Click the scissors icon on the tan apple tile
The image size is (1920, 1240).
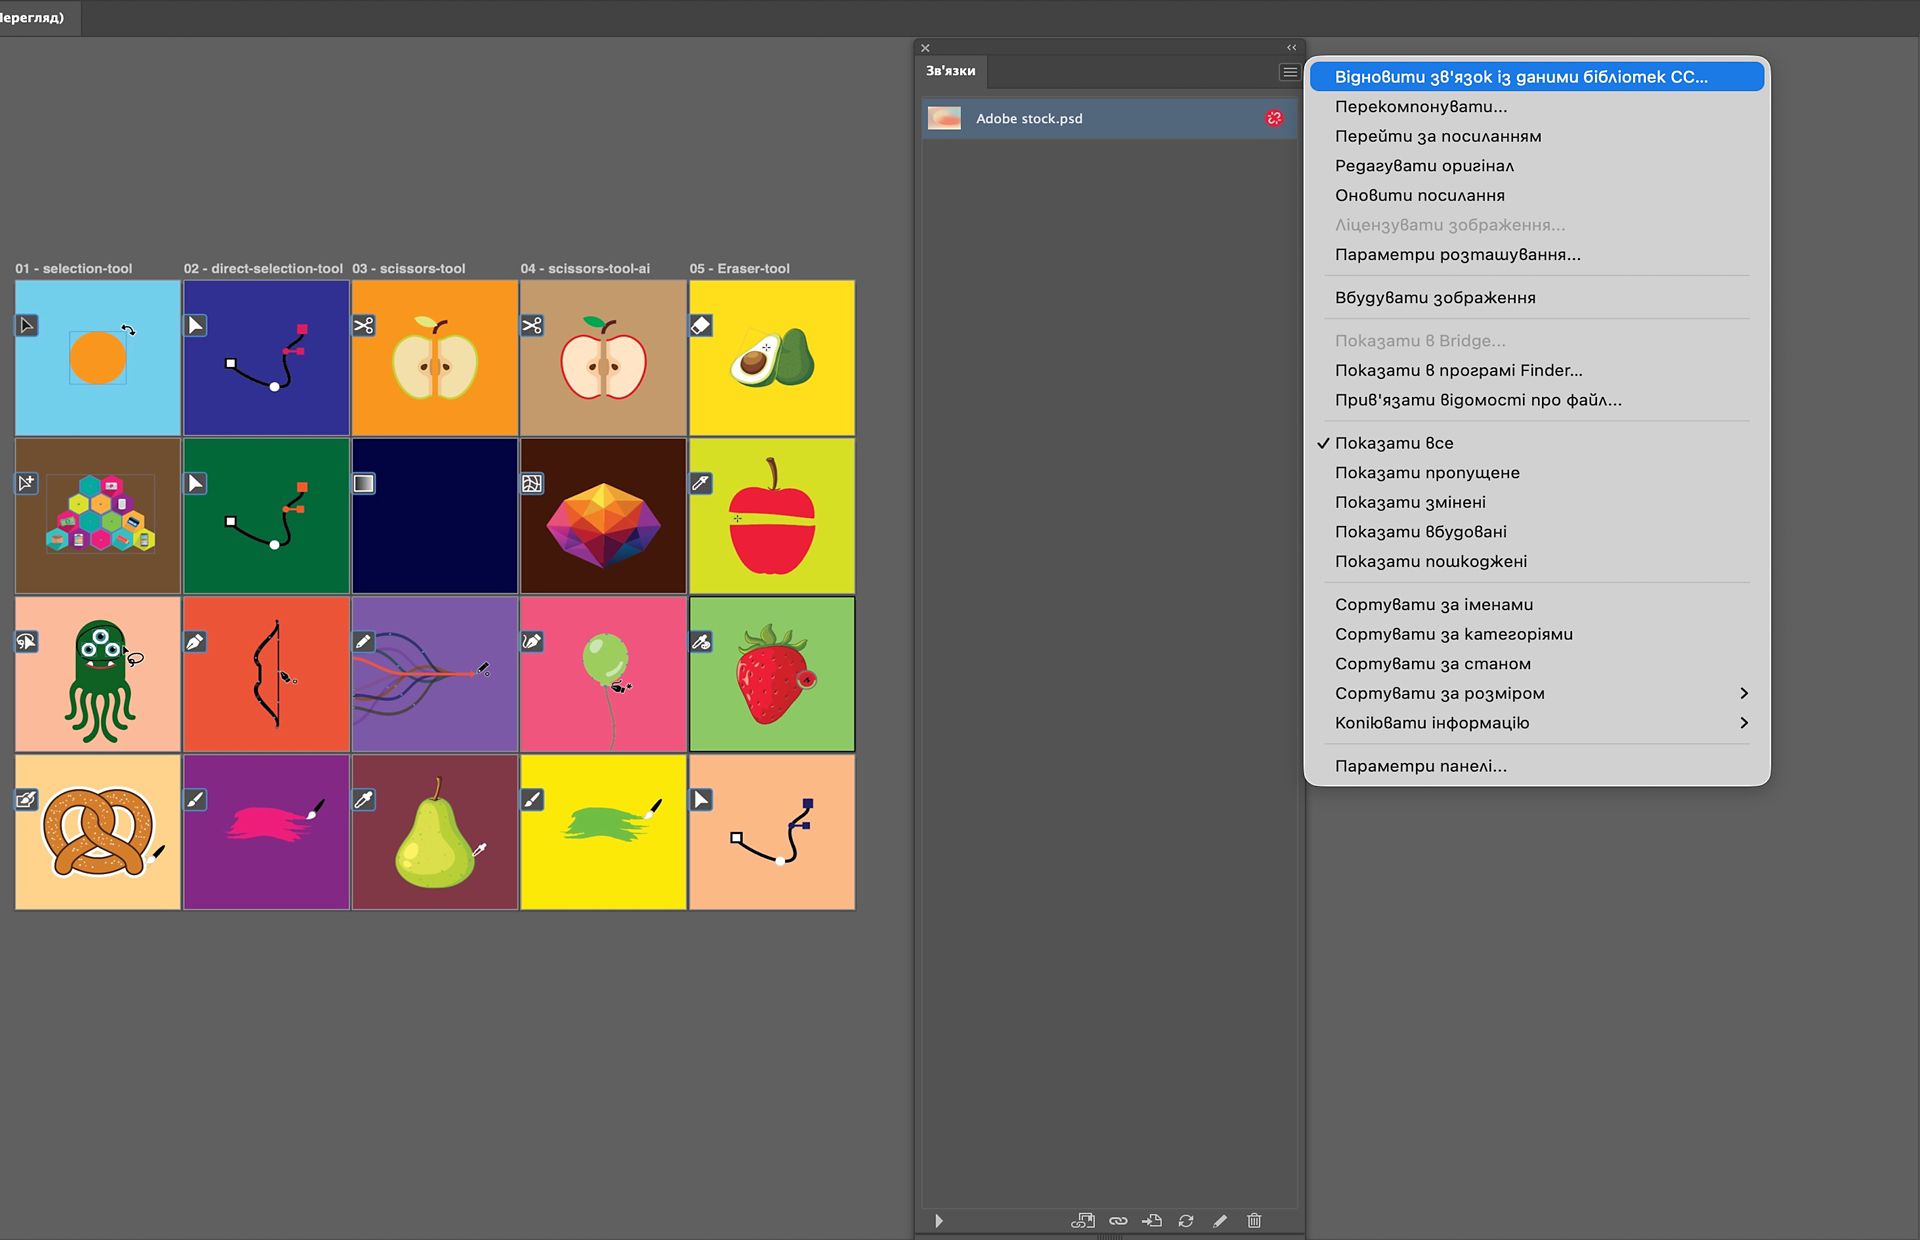pos(532,325)
